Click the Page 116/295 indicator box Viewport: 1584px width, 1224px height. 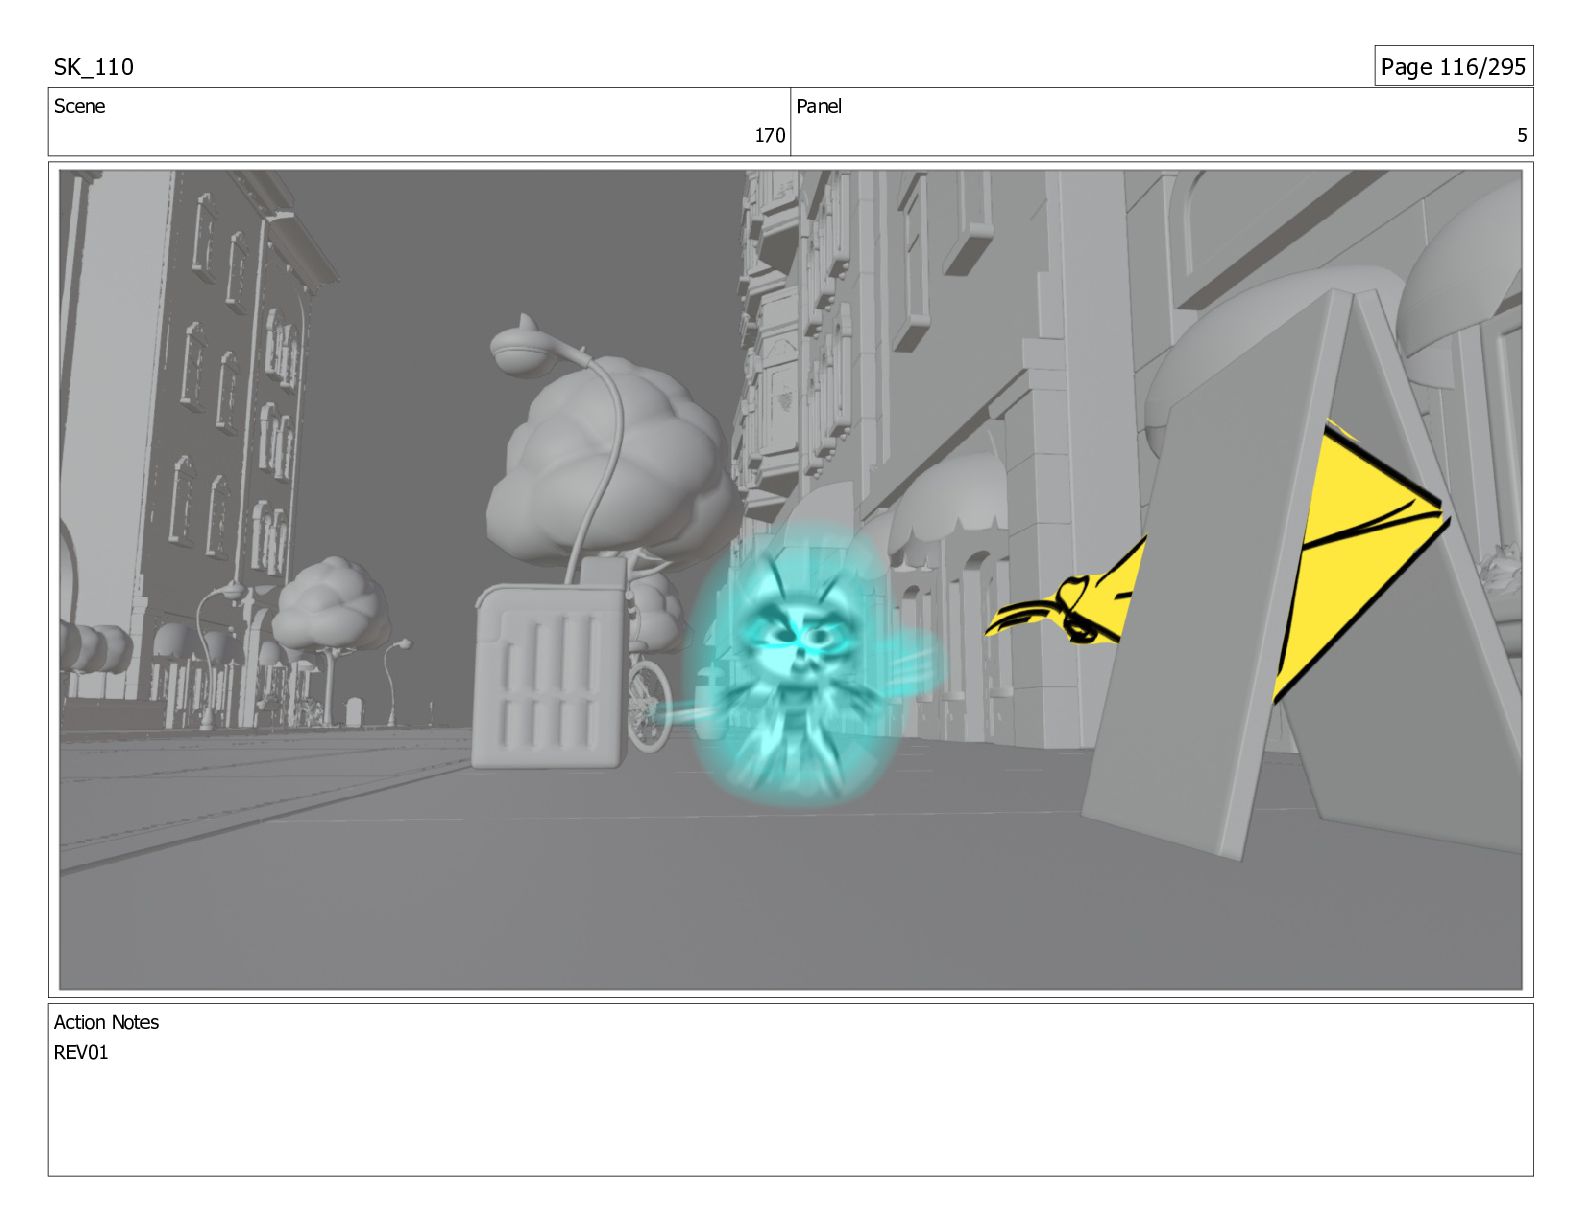(x=1453, y=66)
